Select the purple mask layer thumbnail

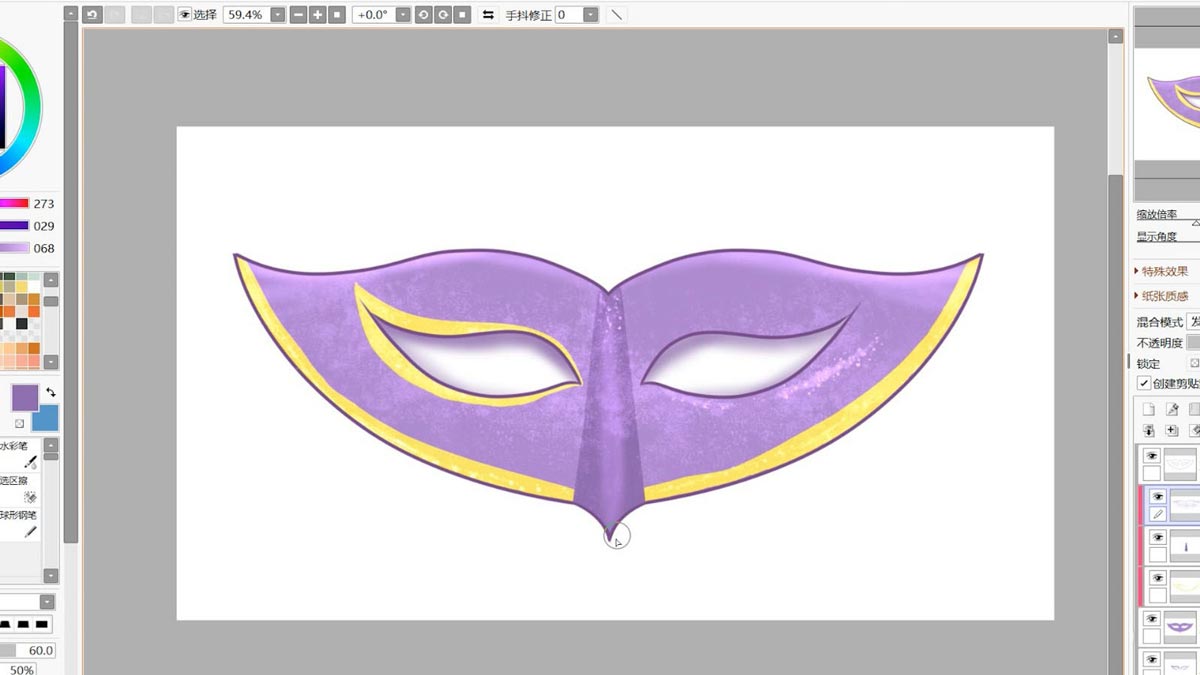[1182, 627]
